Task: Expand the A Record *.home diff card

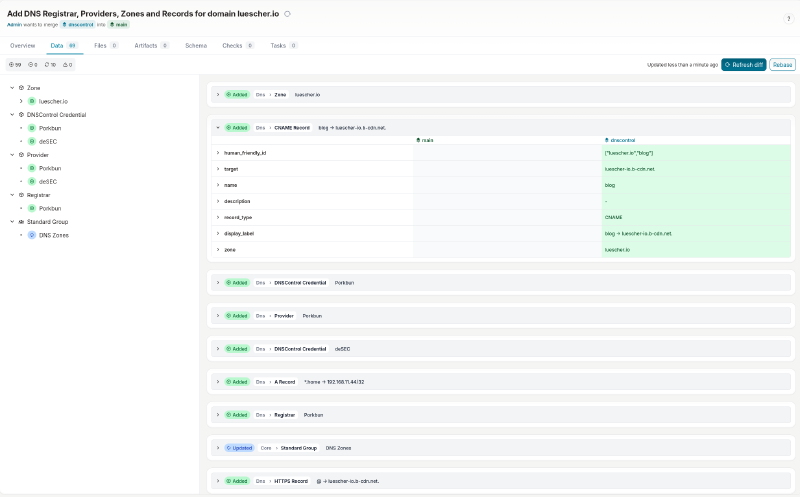Action: [218, 382]
